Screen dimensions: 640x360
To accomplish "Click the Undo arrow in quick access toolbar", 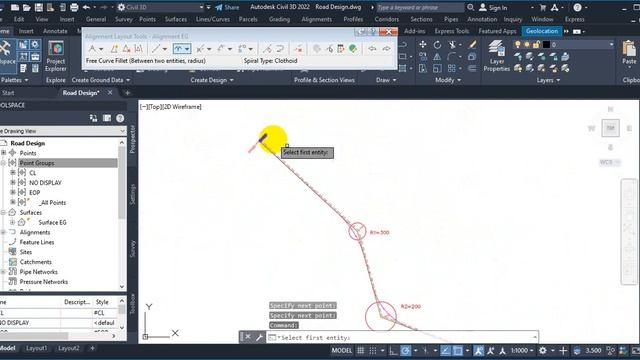I will click(86, 7).
